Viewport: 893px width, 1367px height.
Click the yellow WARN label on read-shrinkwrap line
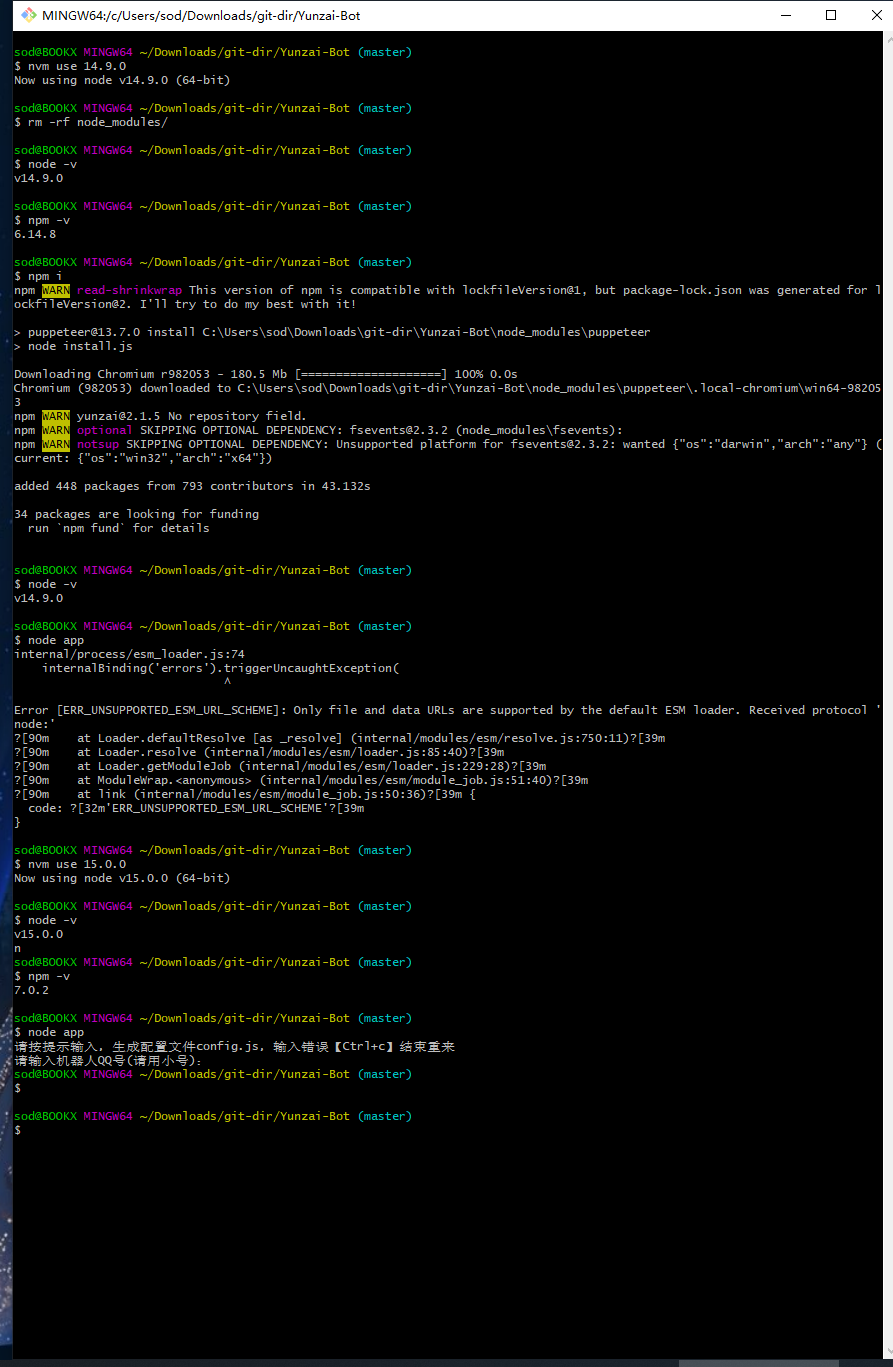coord(54,289)
